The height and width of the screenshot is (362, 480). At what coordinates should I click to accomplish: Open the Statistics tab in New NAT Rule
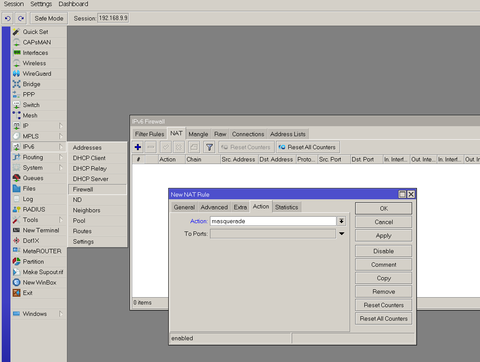tap(287, 207)
